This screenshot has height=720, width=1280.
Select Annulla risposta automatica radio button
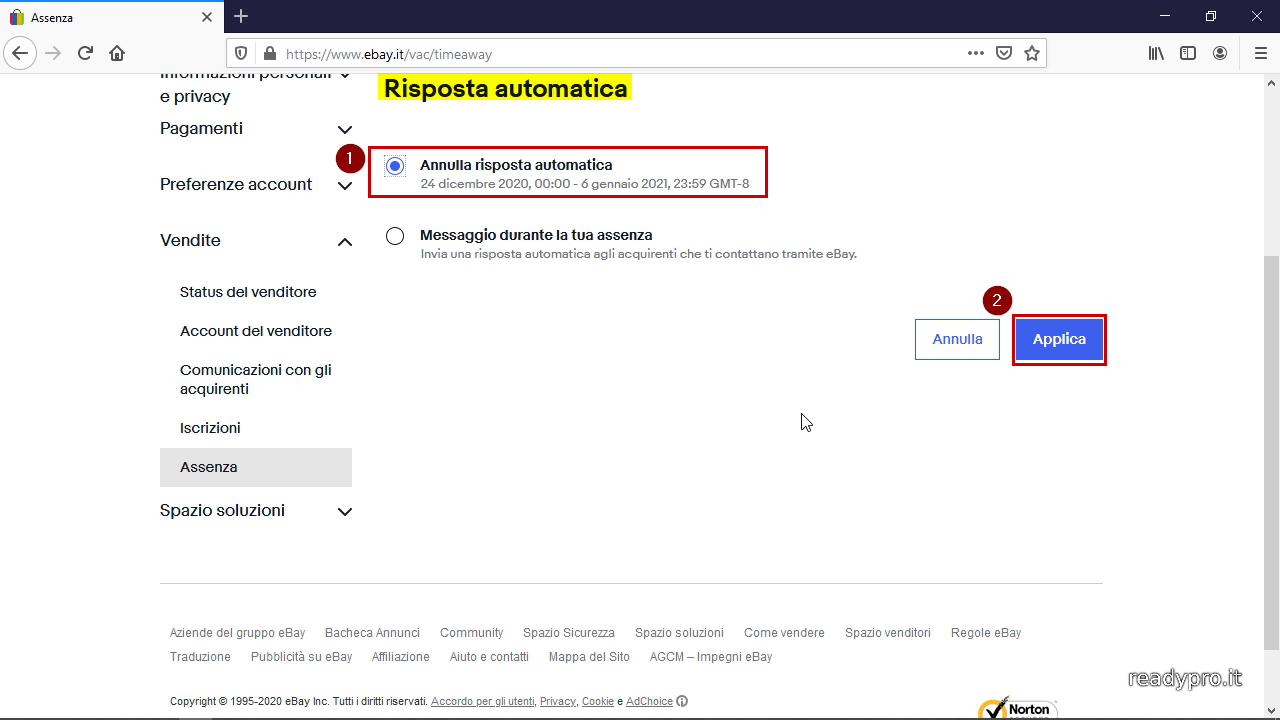[395, 166]
